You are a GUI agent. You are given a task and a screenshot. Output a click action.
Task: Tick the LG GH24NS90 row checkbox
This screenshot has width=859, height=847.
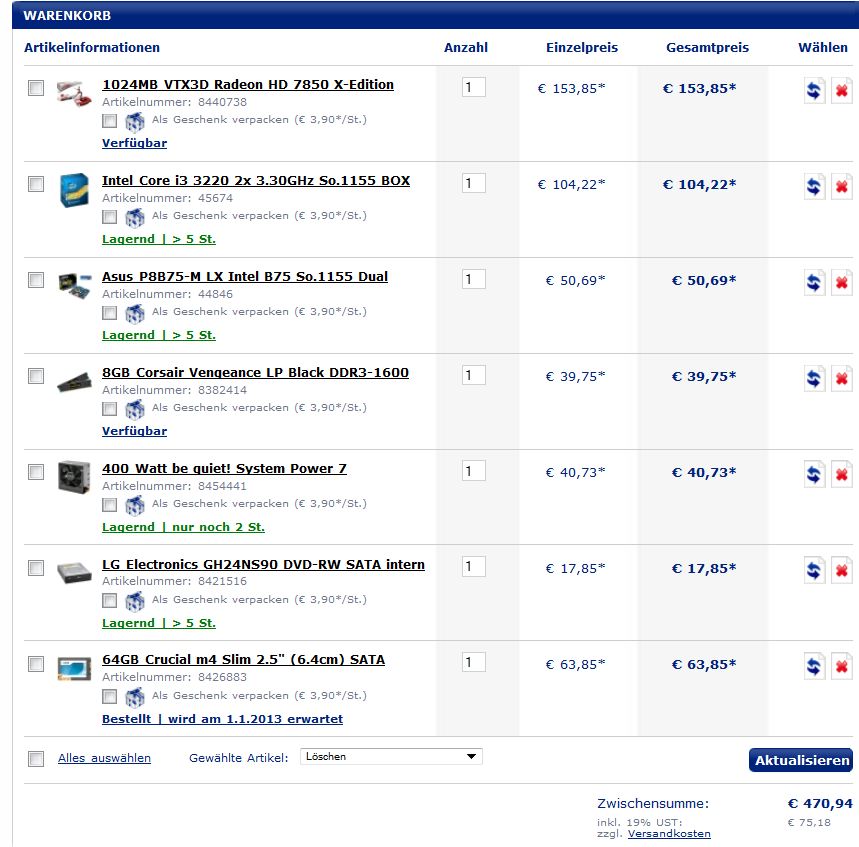(x=36, y=568)
